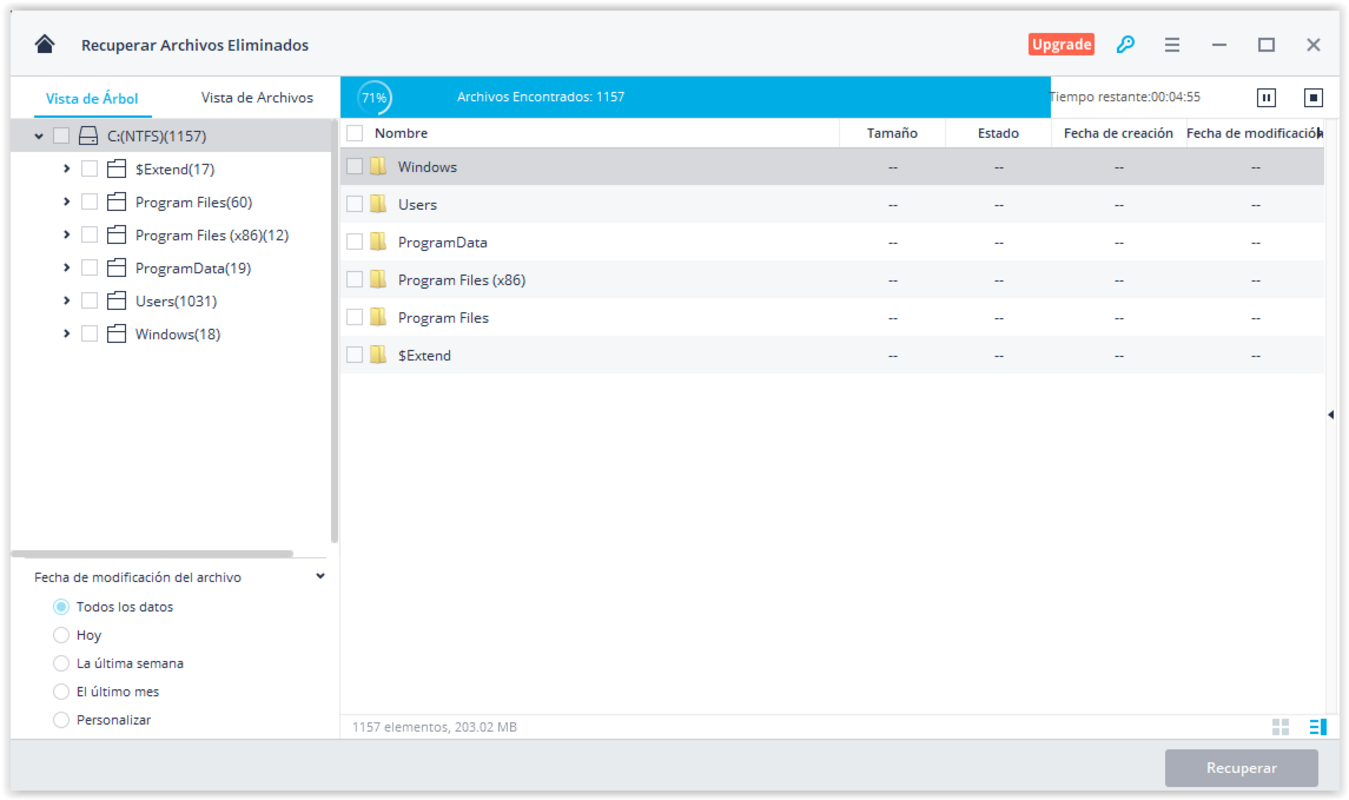Click Users(1031) folder icon in tree

point(116,301)
